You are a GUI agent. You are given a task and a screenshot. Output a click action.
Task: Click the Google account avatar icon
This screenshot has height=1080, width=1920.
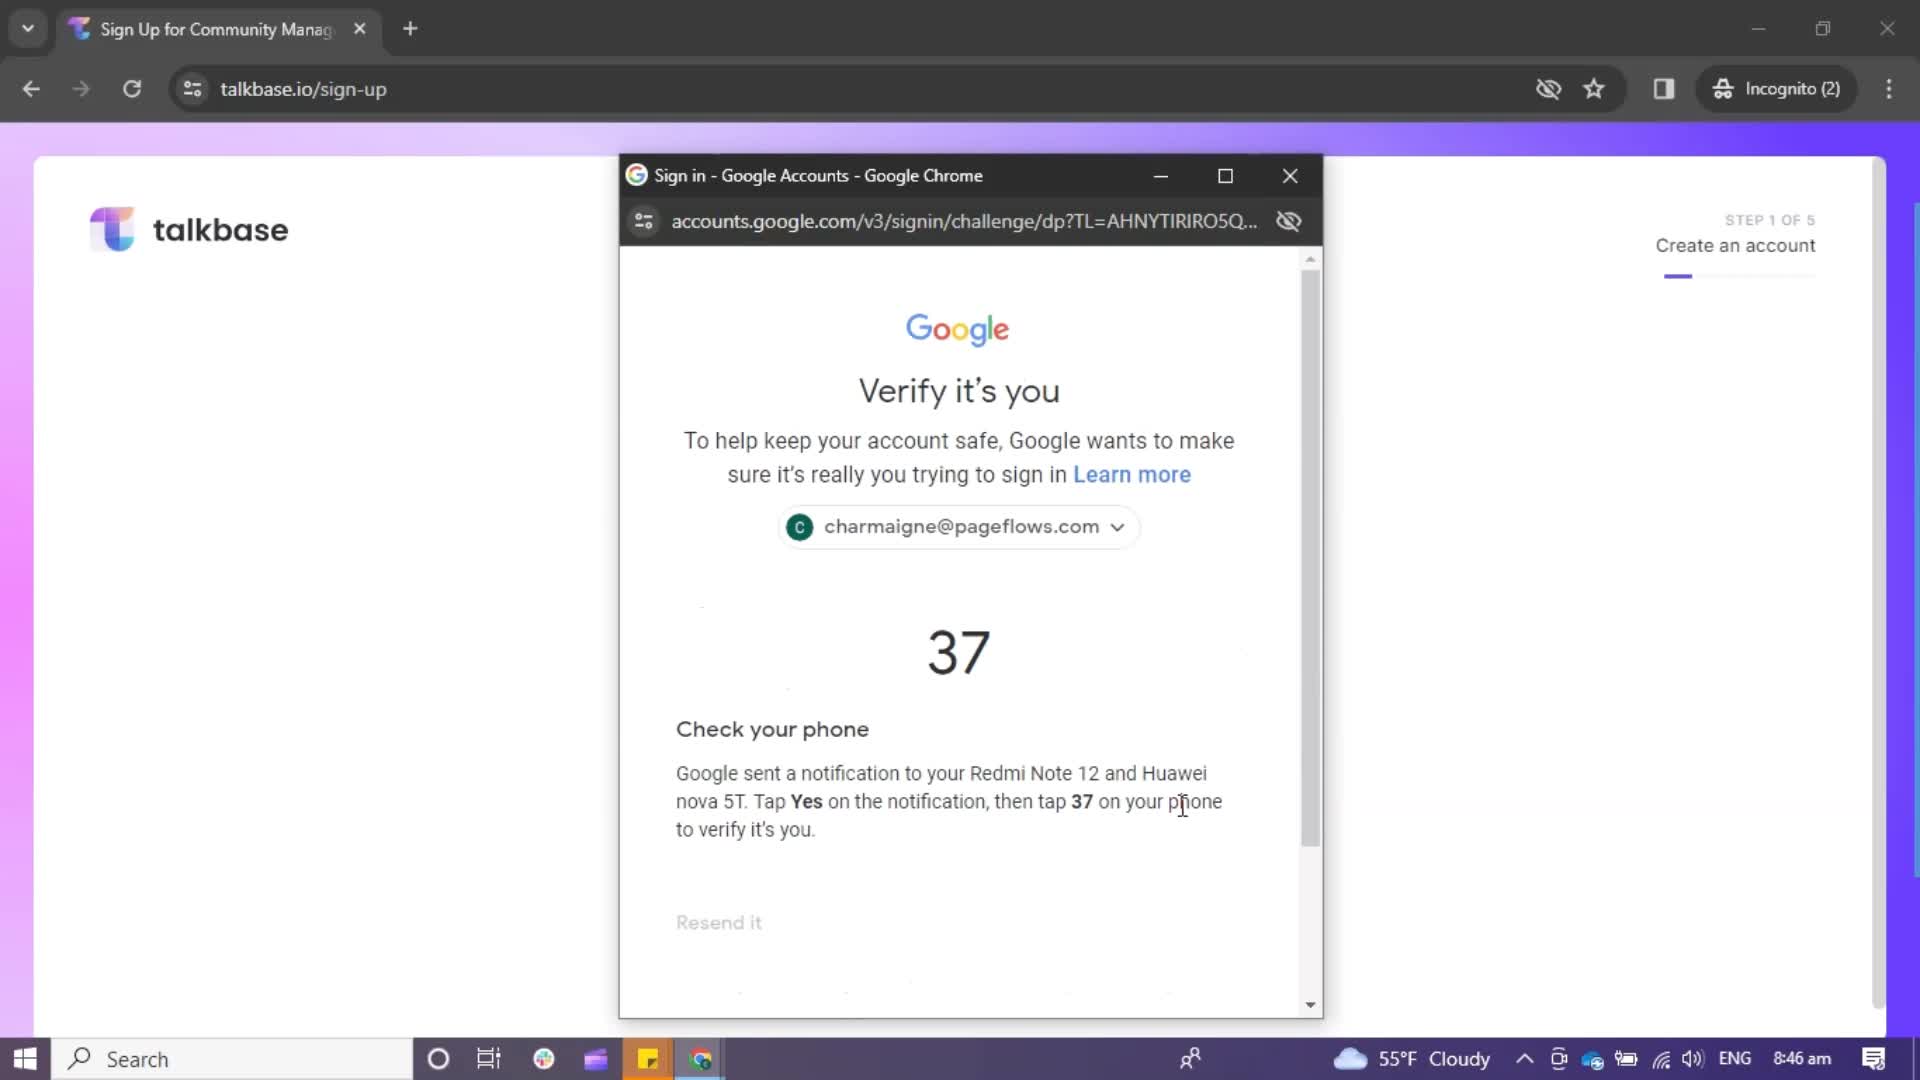(x=800, y=526)
